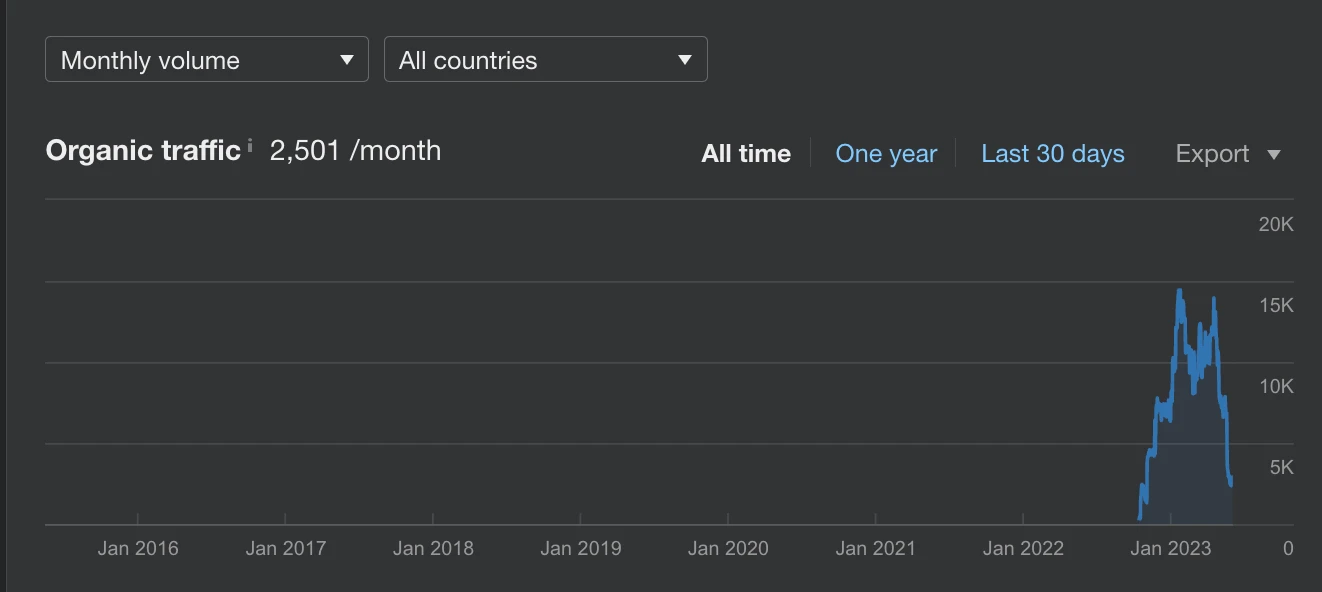Click the triangle arrow next to Export
The height and width of the screenshot is (592, 1322).
click(1274, 154)
